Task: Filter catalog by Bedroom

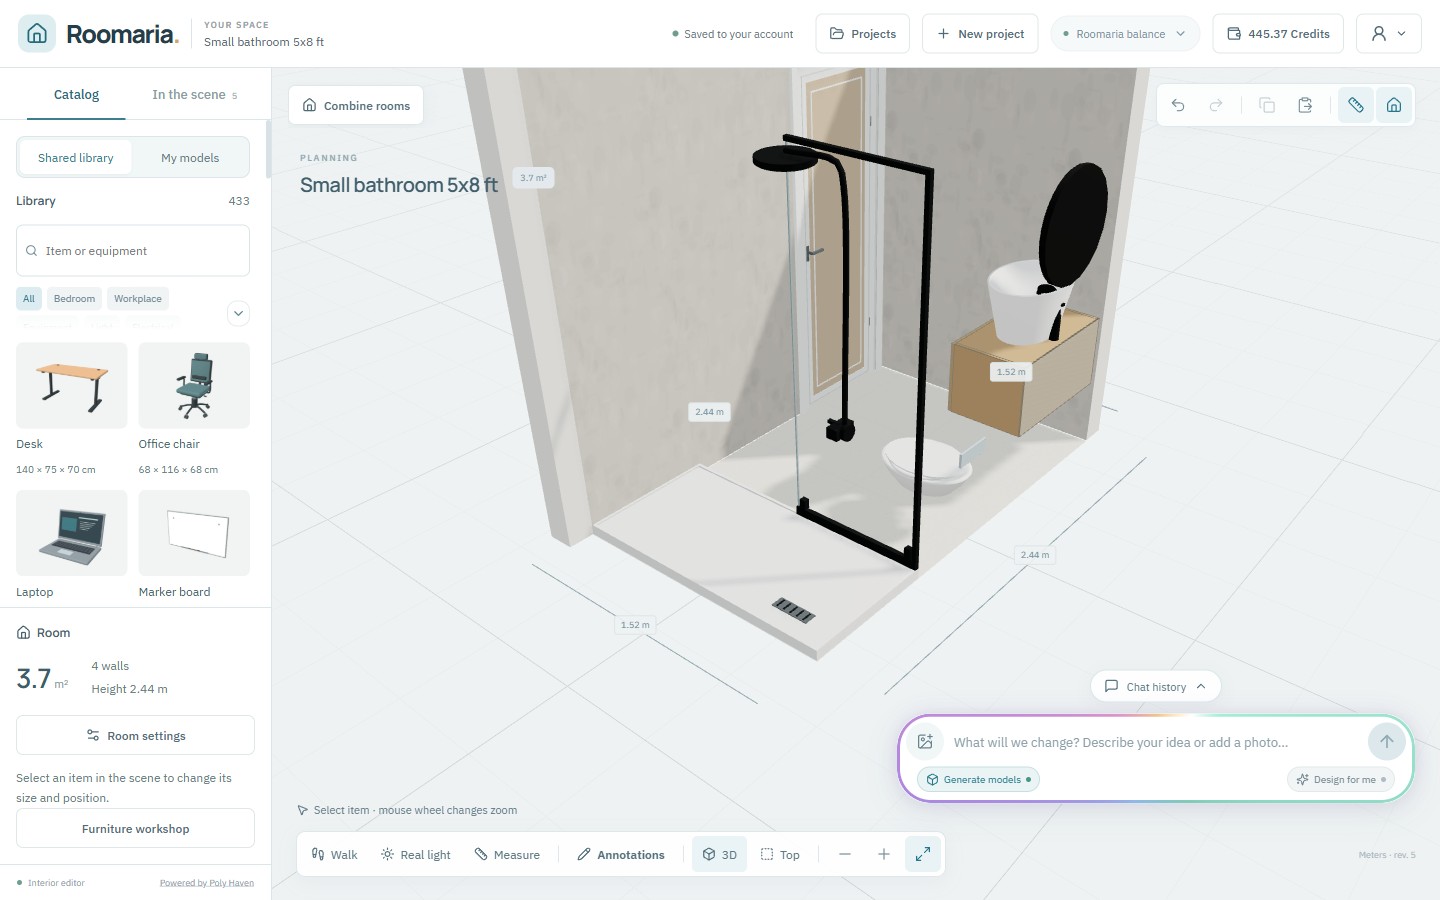Action: pos(74,298)
